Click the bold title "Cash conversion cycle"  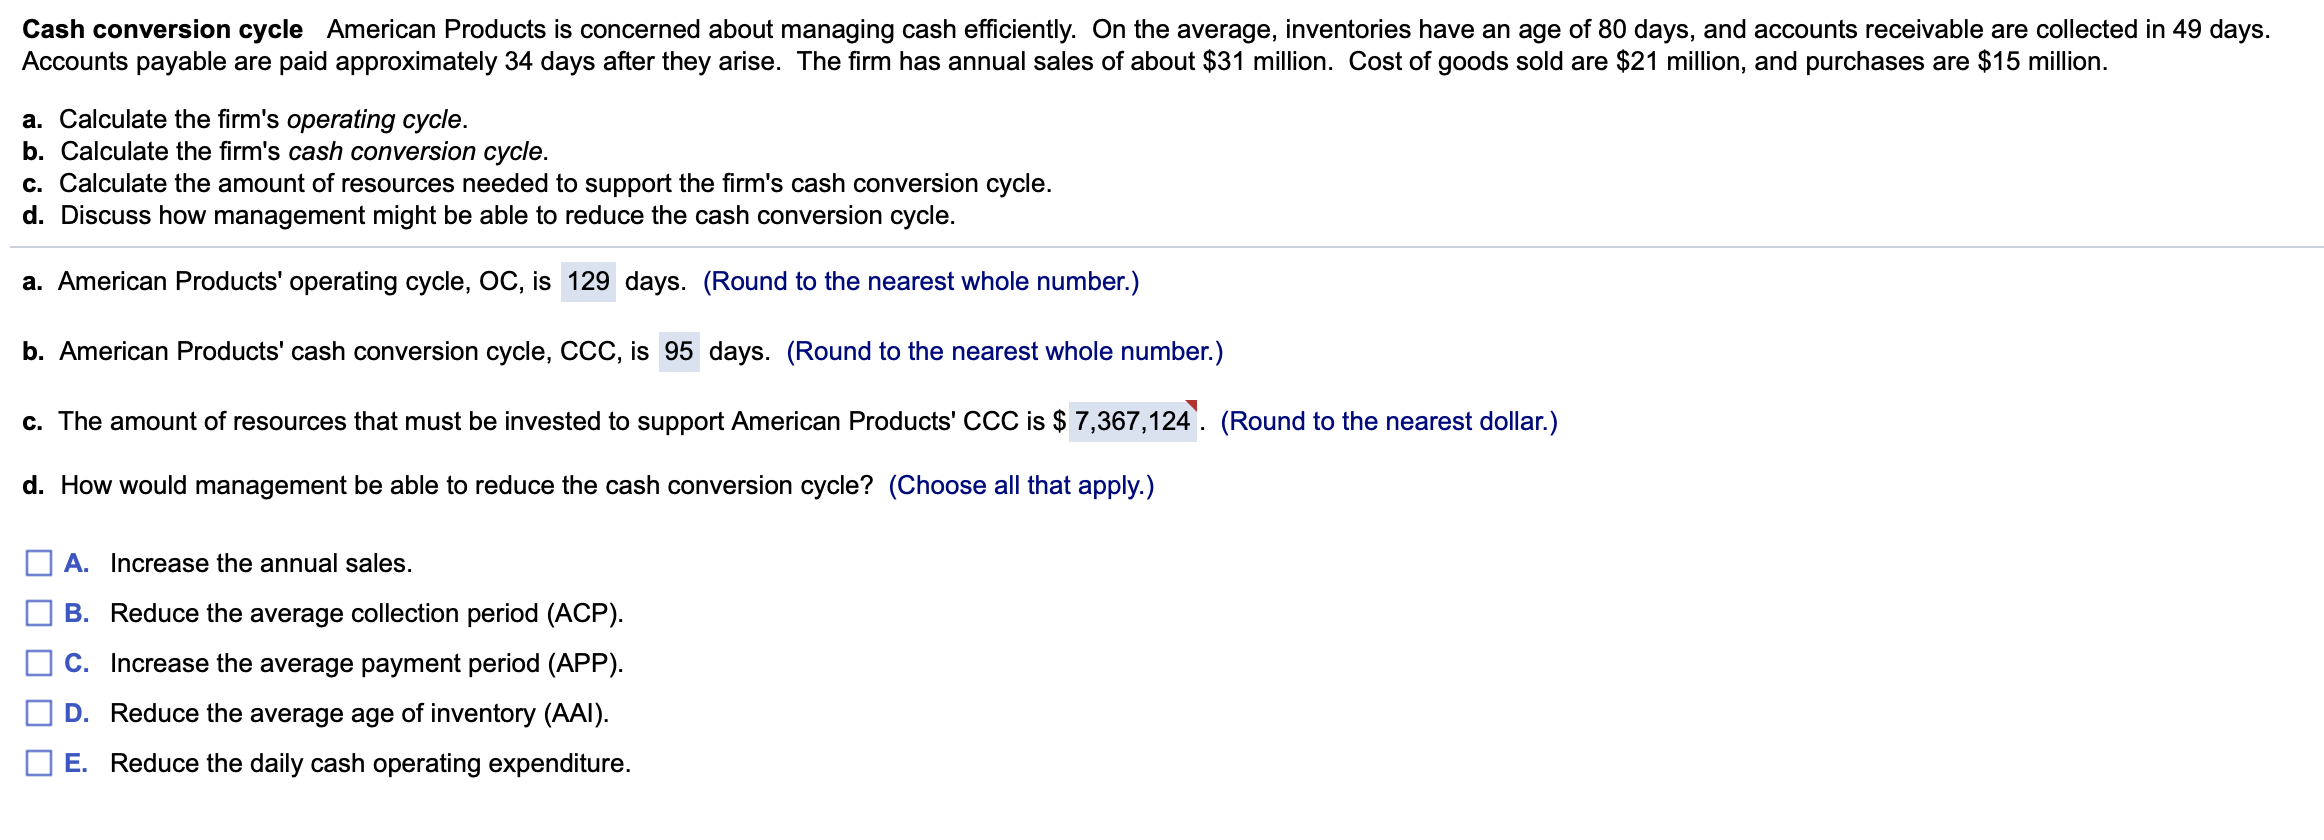tap(160, 28)
